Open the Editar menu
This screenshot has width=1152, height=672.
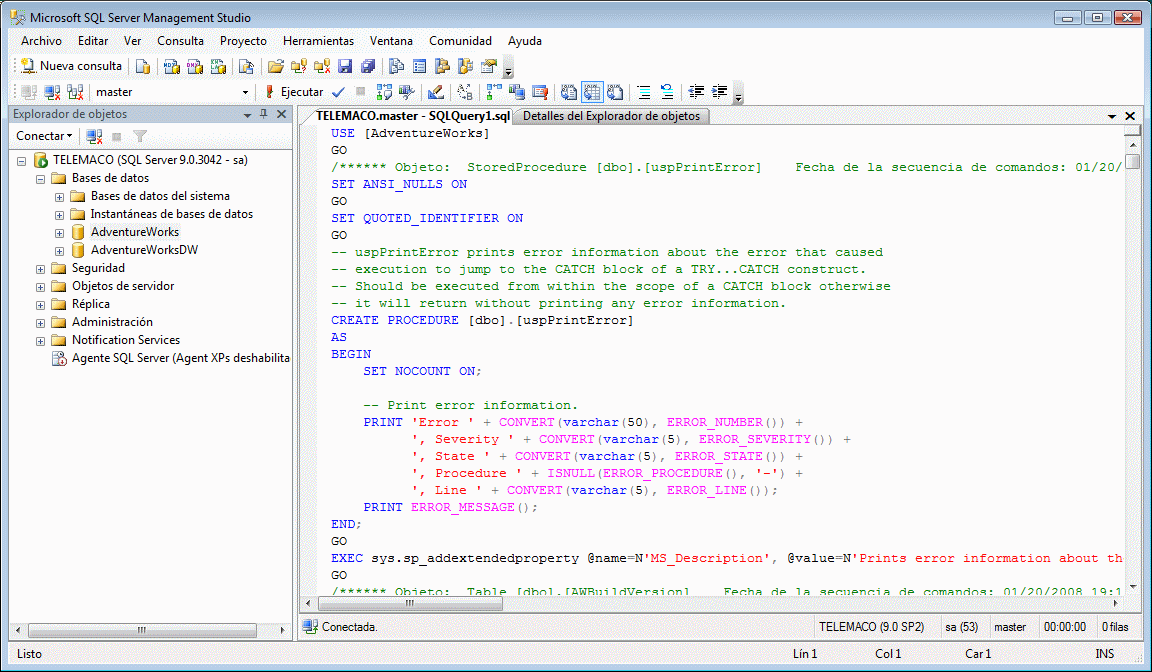(93, 41)
